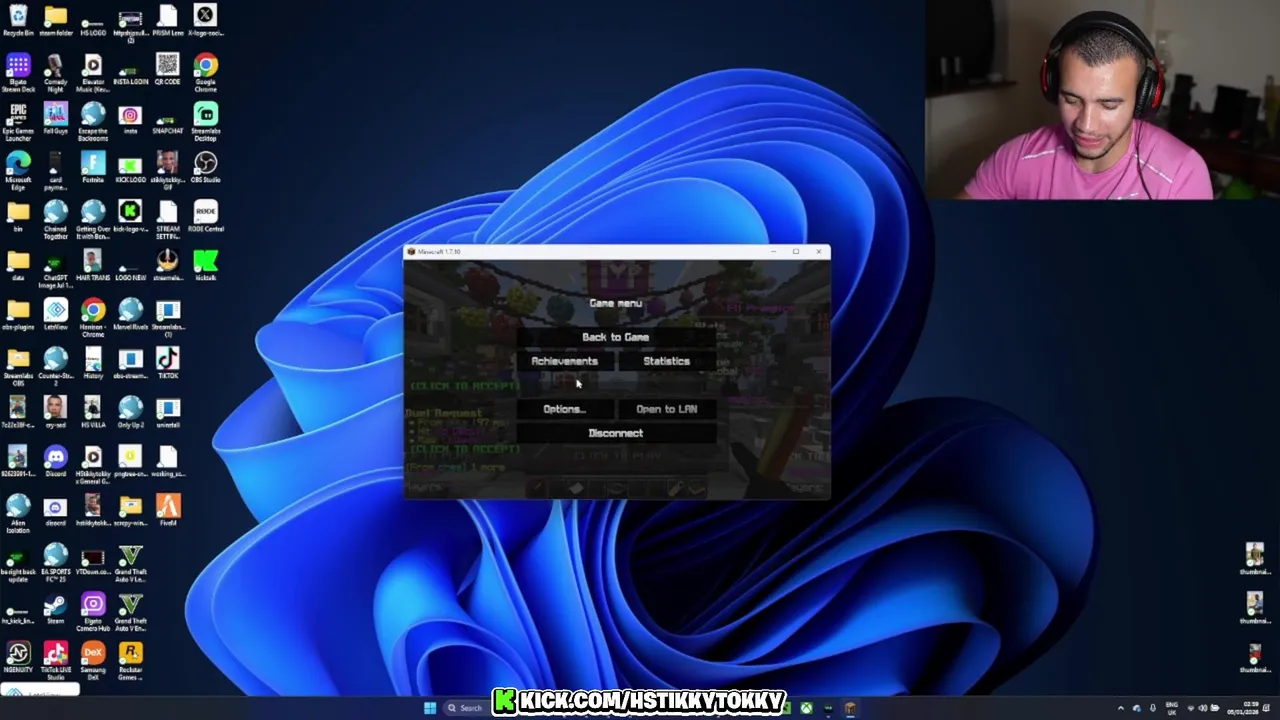Select the Fortnite desktop icon
Viewport: 1280px width, 720px height.
tap(93, 168)
